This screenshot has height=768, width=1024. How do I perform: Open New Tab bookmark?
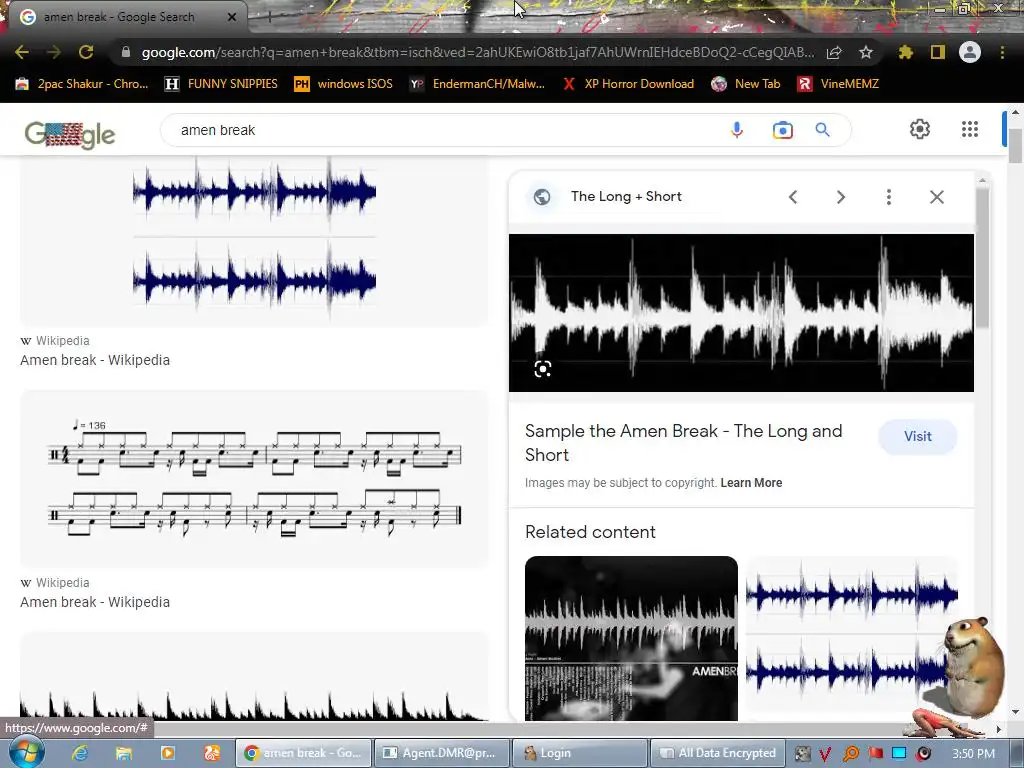(x=746, y=84)
